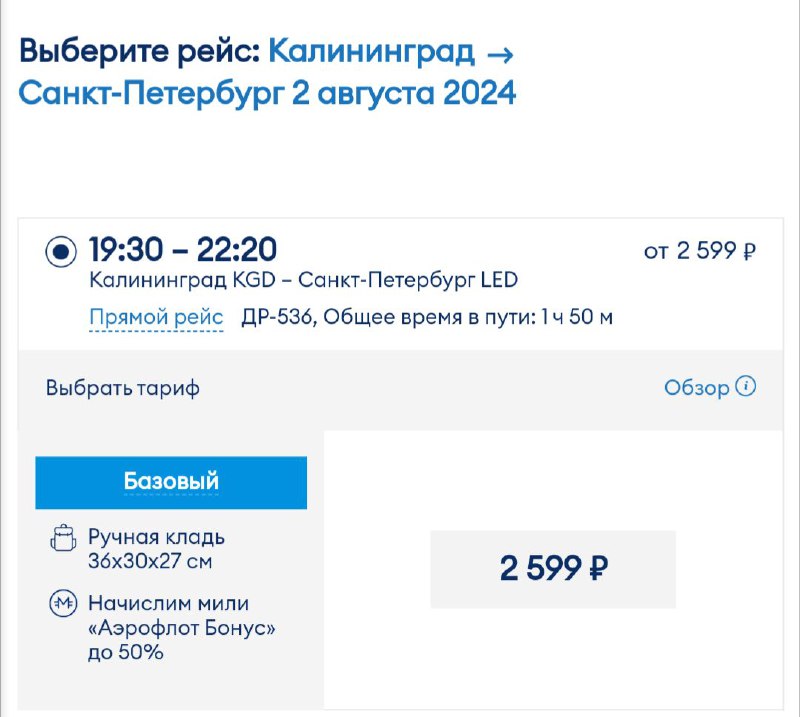
Task: Open the Обзор tariff overview link
Action: click(696, 388)
